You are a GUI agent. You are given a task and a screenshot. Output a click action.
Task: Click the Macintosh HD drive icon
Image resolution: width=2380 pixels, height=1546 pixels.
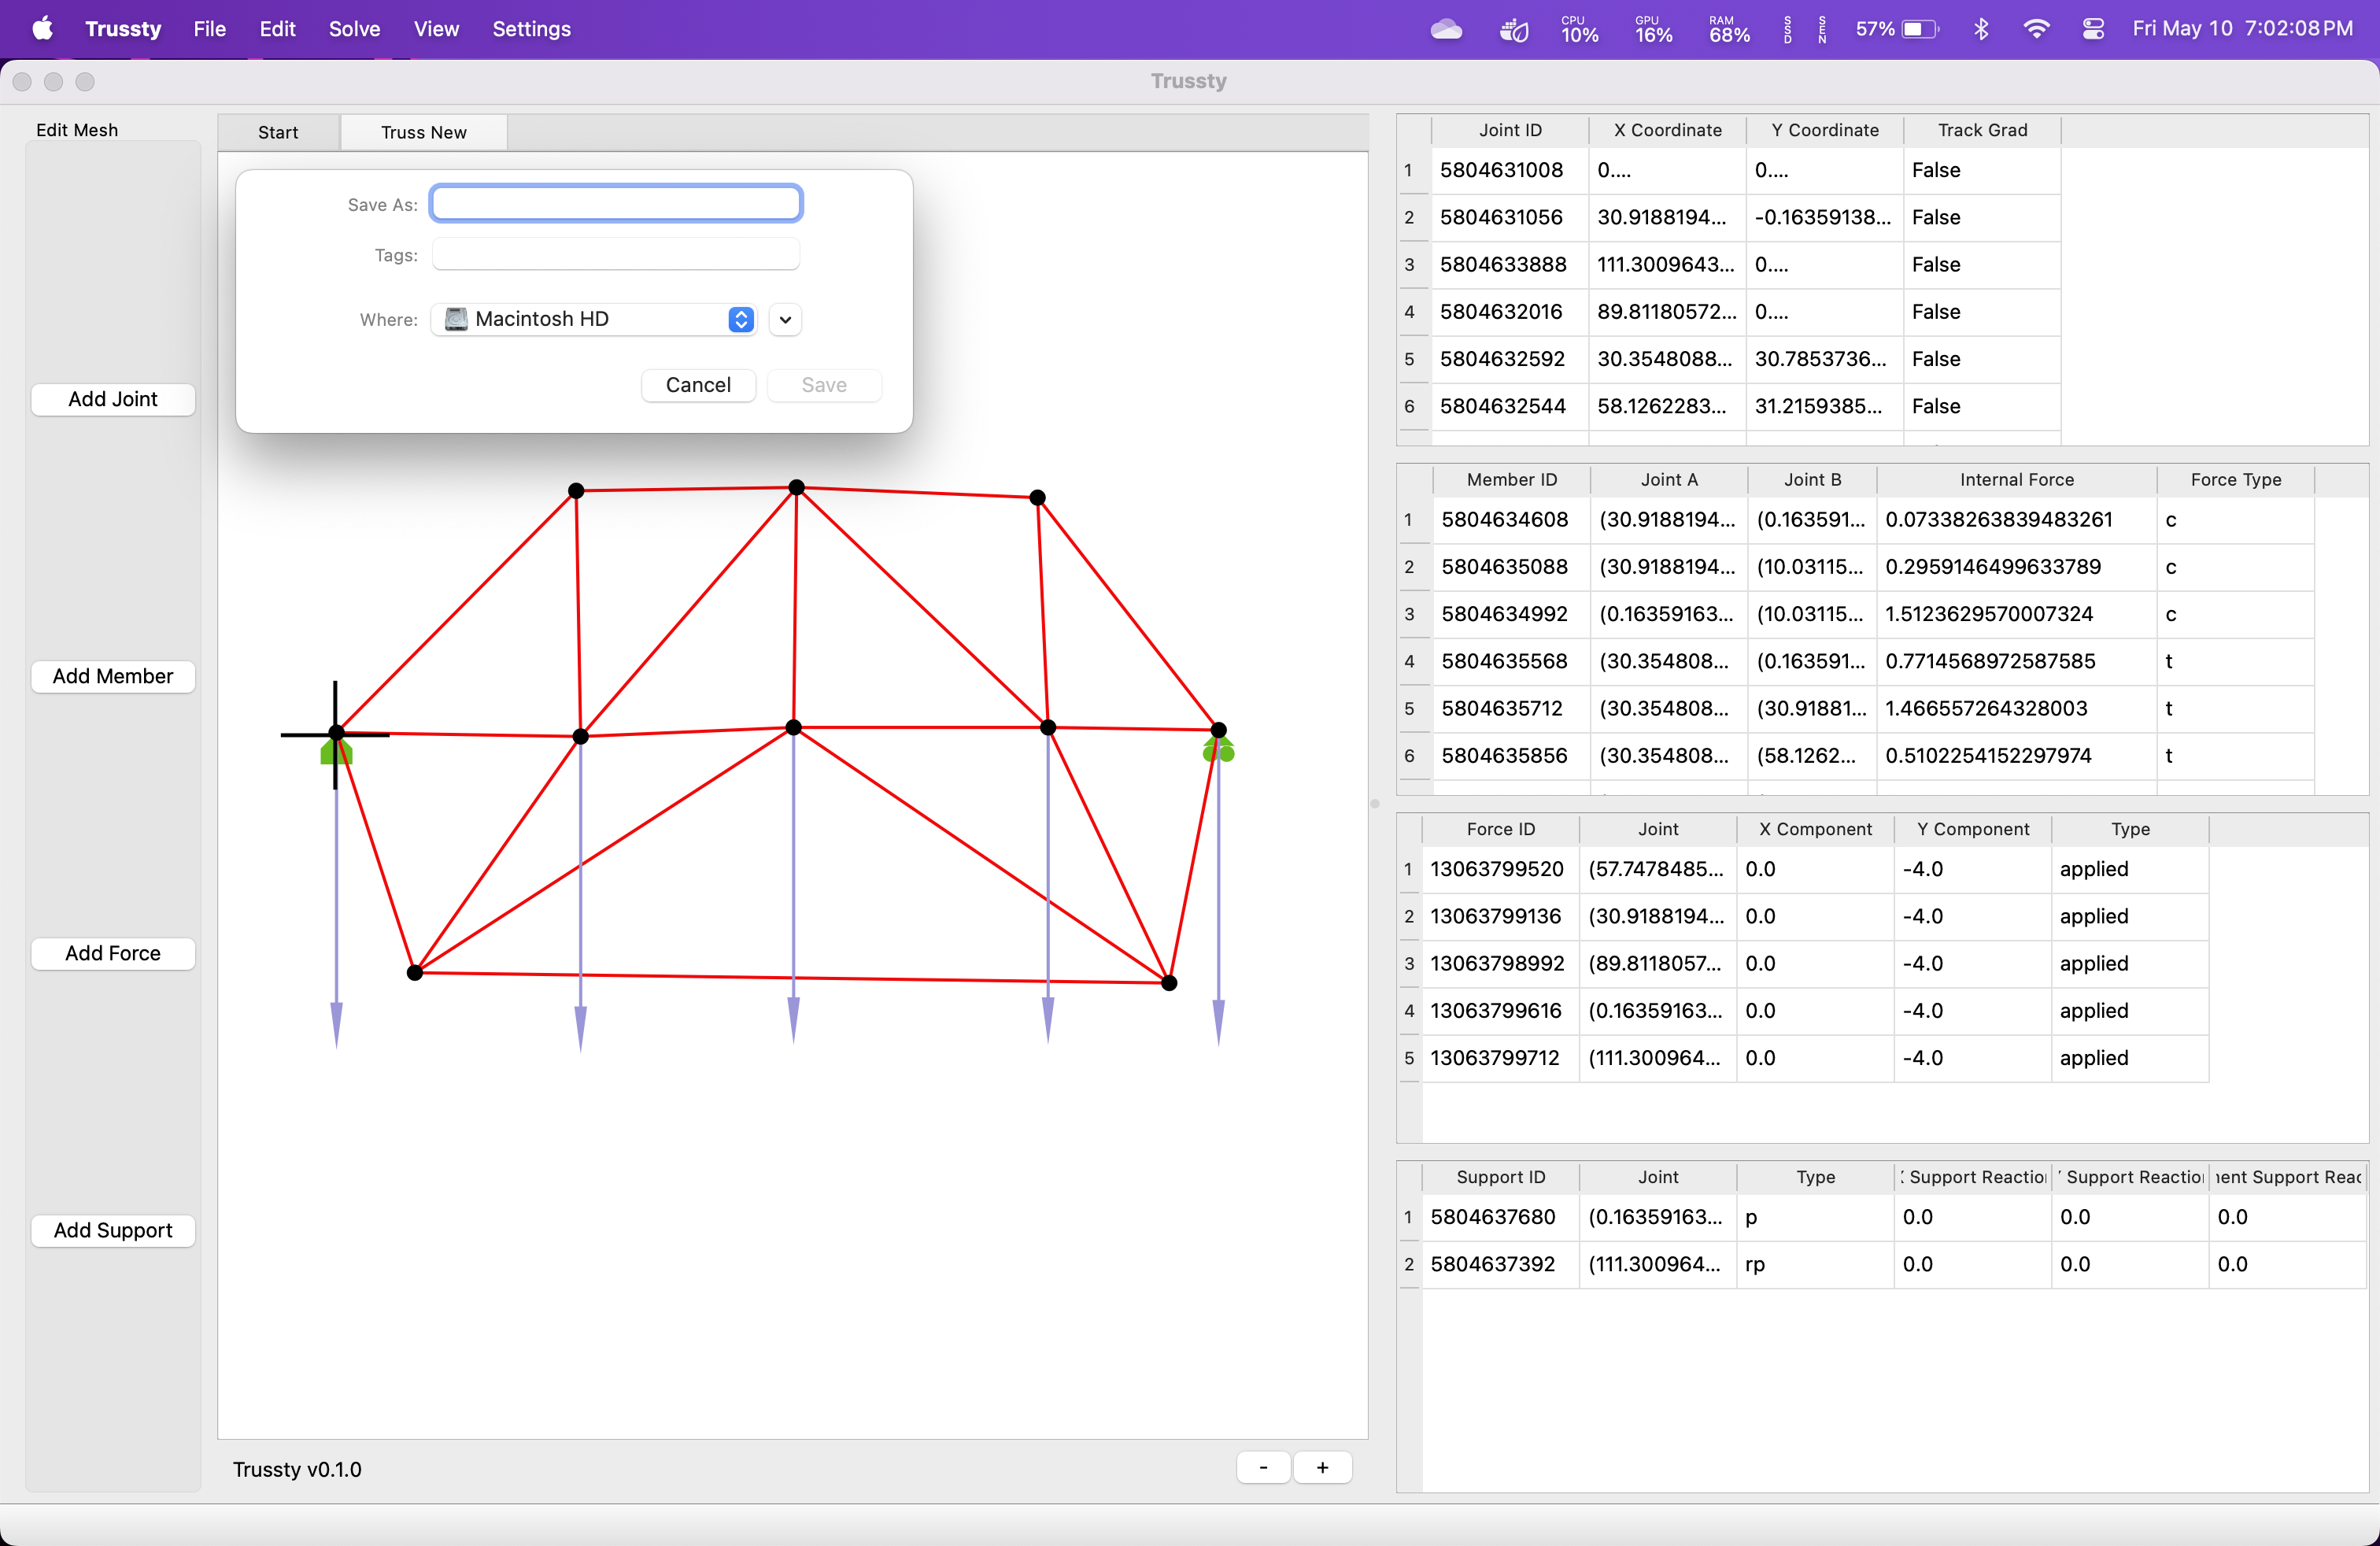coord(456,319)
